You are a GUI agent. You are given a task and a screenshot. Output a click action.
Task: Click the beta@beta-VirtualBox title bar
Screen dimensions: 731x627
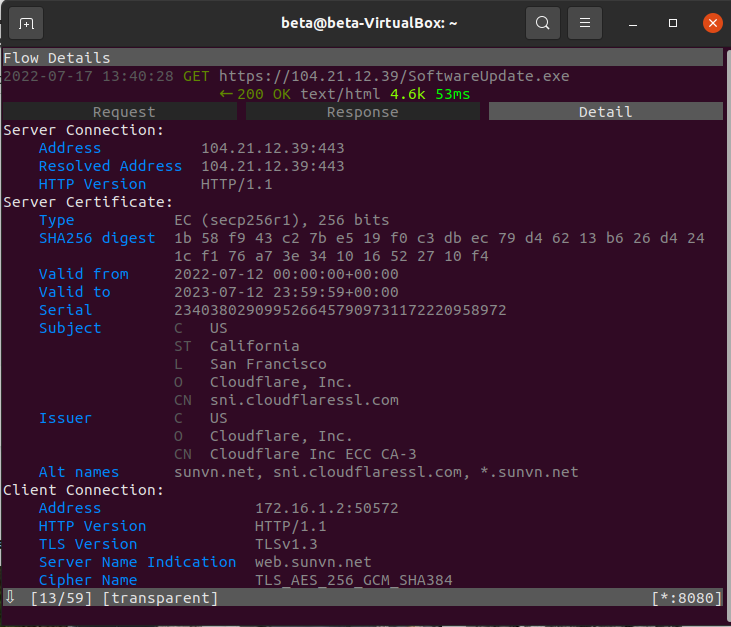point(369,23)
